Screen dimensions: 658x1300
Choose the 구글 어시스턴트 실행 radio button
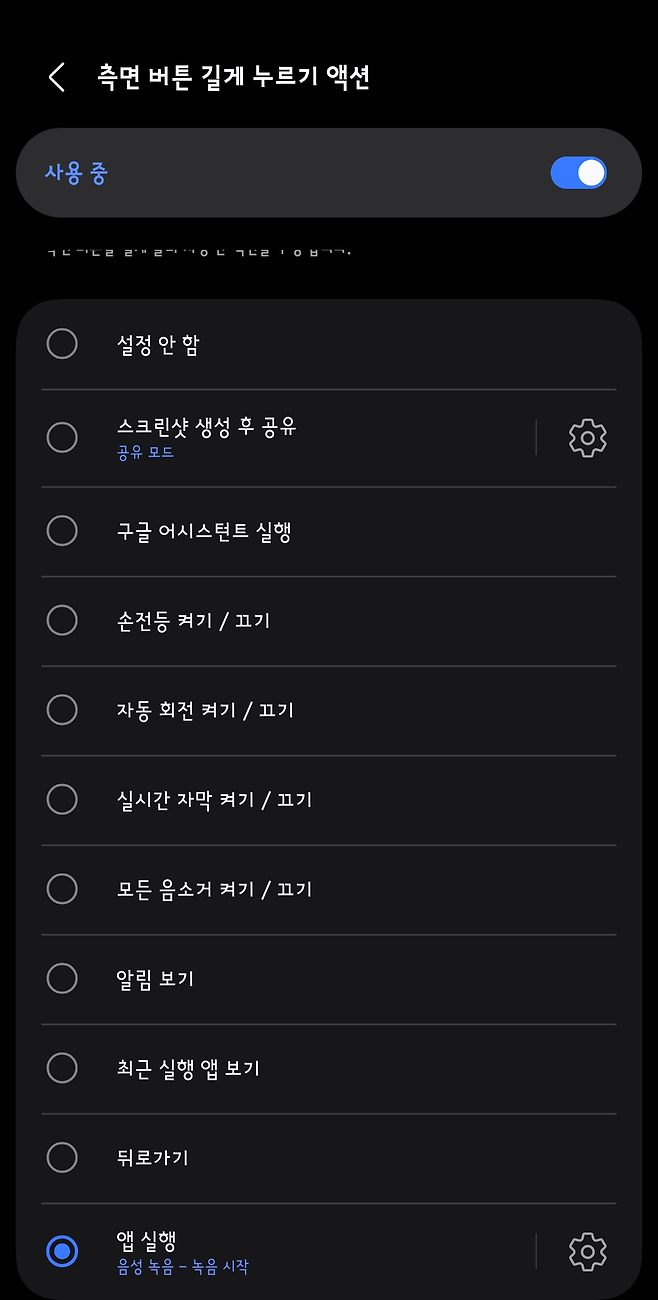pyautogui.click(x=62, y=531)
